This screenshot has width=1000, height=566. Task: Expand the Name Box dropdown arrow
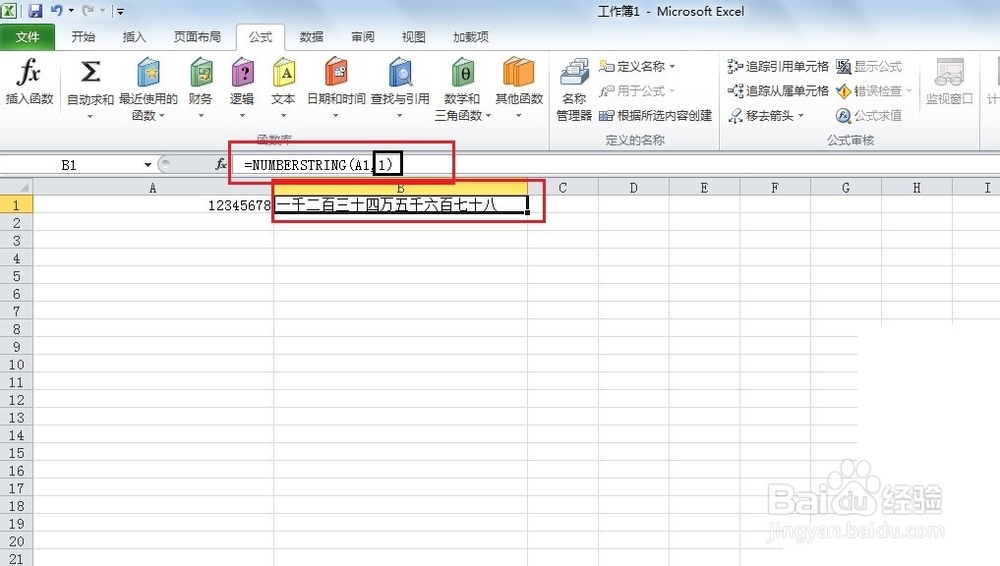(147, 165)
